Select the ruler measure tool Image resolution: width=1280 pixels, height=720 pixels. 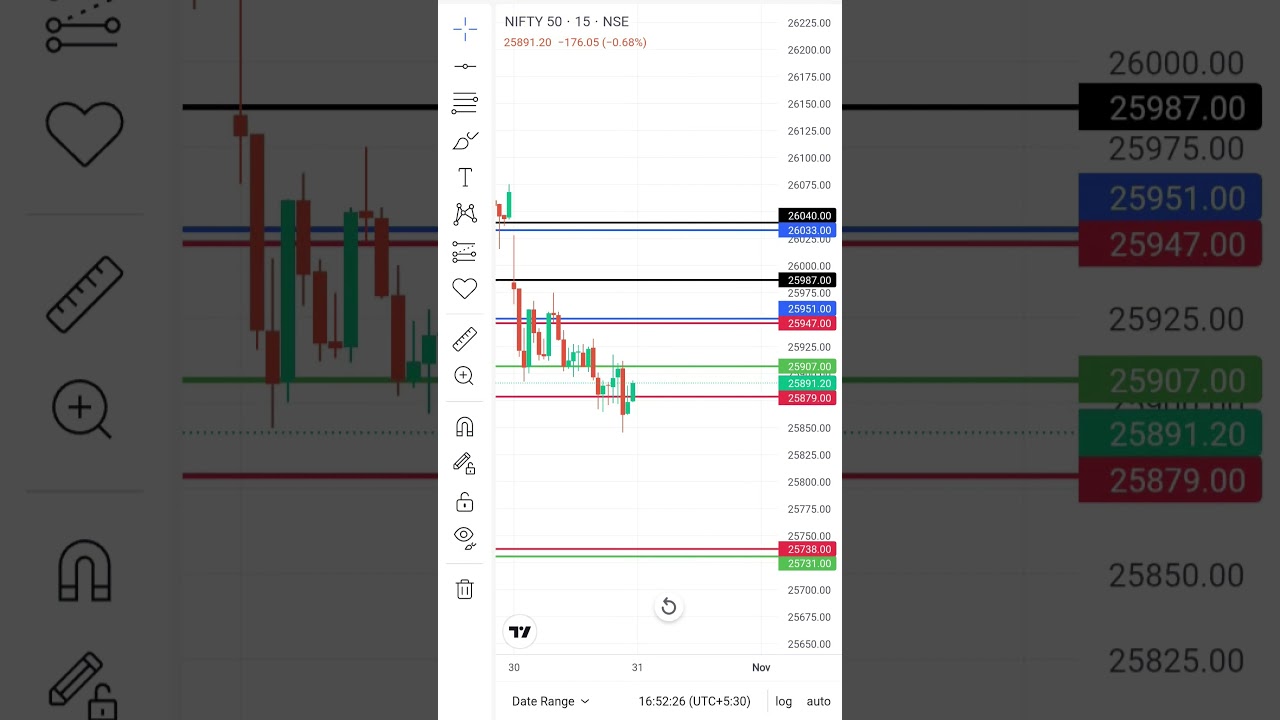pos(465,339)
